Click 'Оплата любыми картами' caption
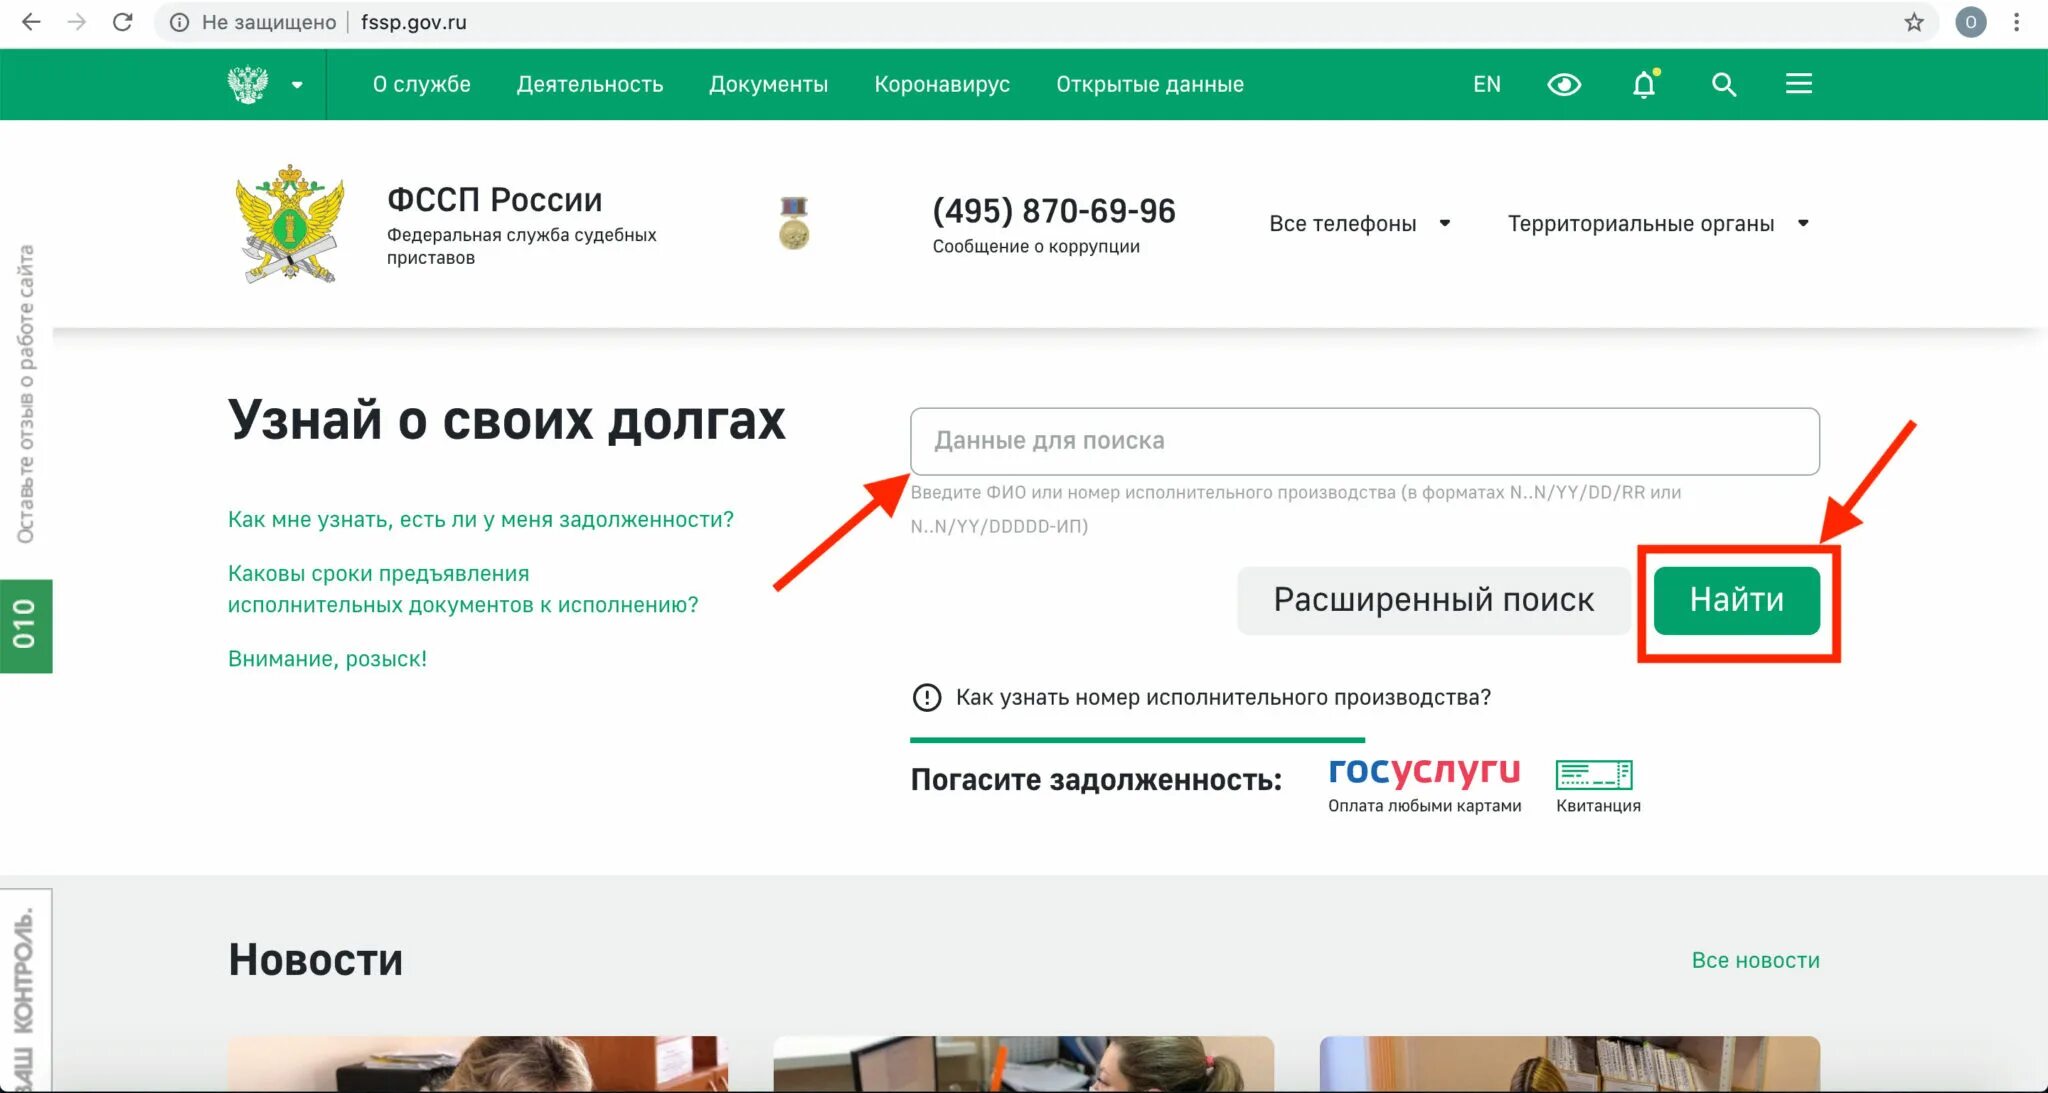The image size is (2048, 1093). coord(1424,806)
